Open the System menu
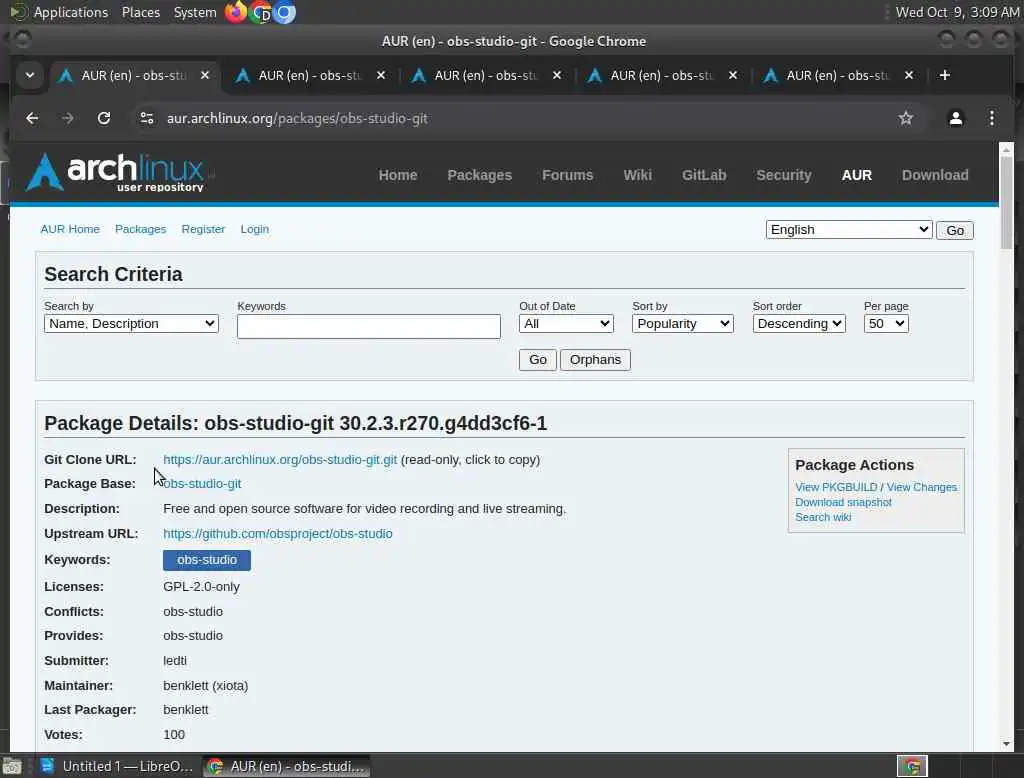This screenshot has width=1024, height=778. click(195, 12)
